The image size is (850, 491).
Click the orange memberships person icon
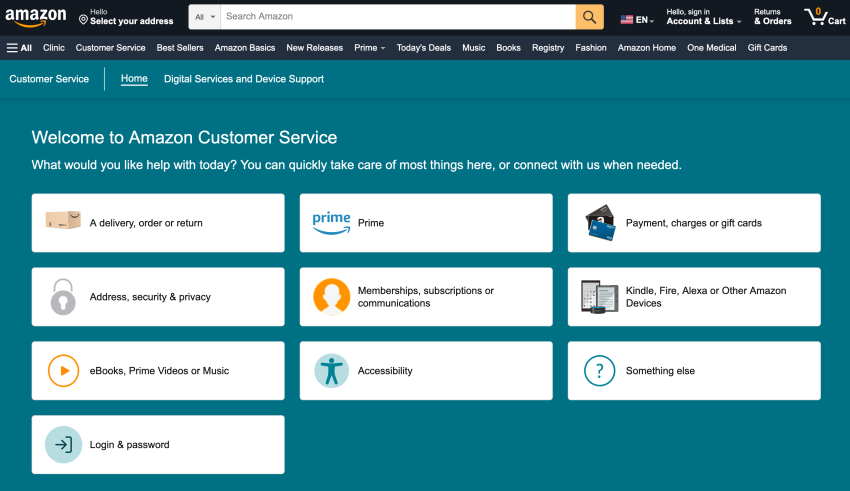pyautogui.click(x=331, y=297)
